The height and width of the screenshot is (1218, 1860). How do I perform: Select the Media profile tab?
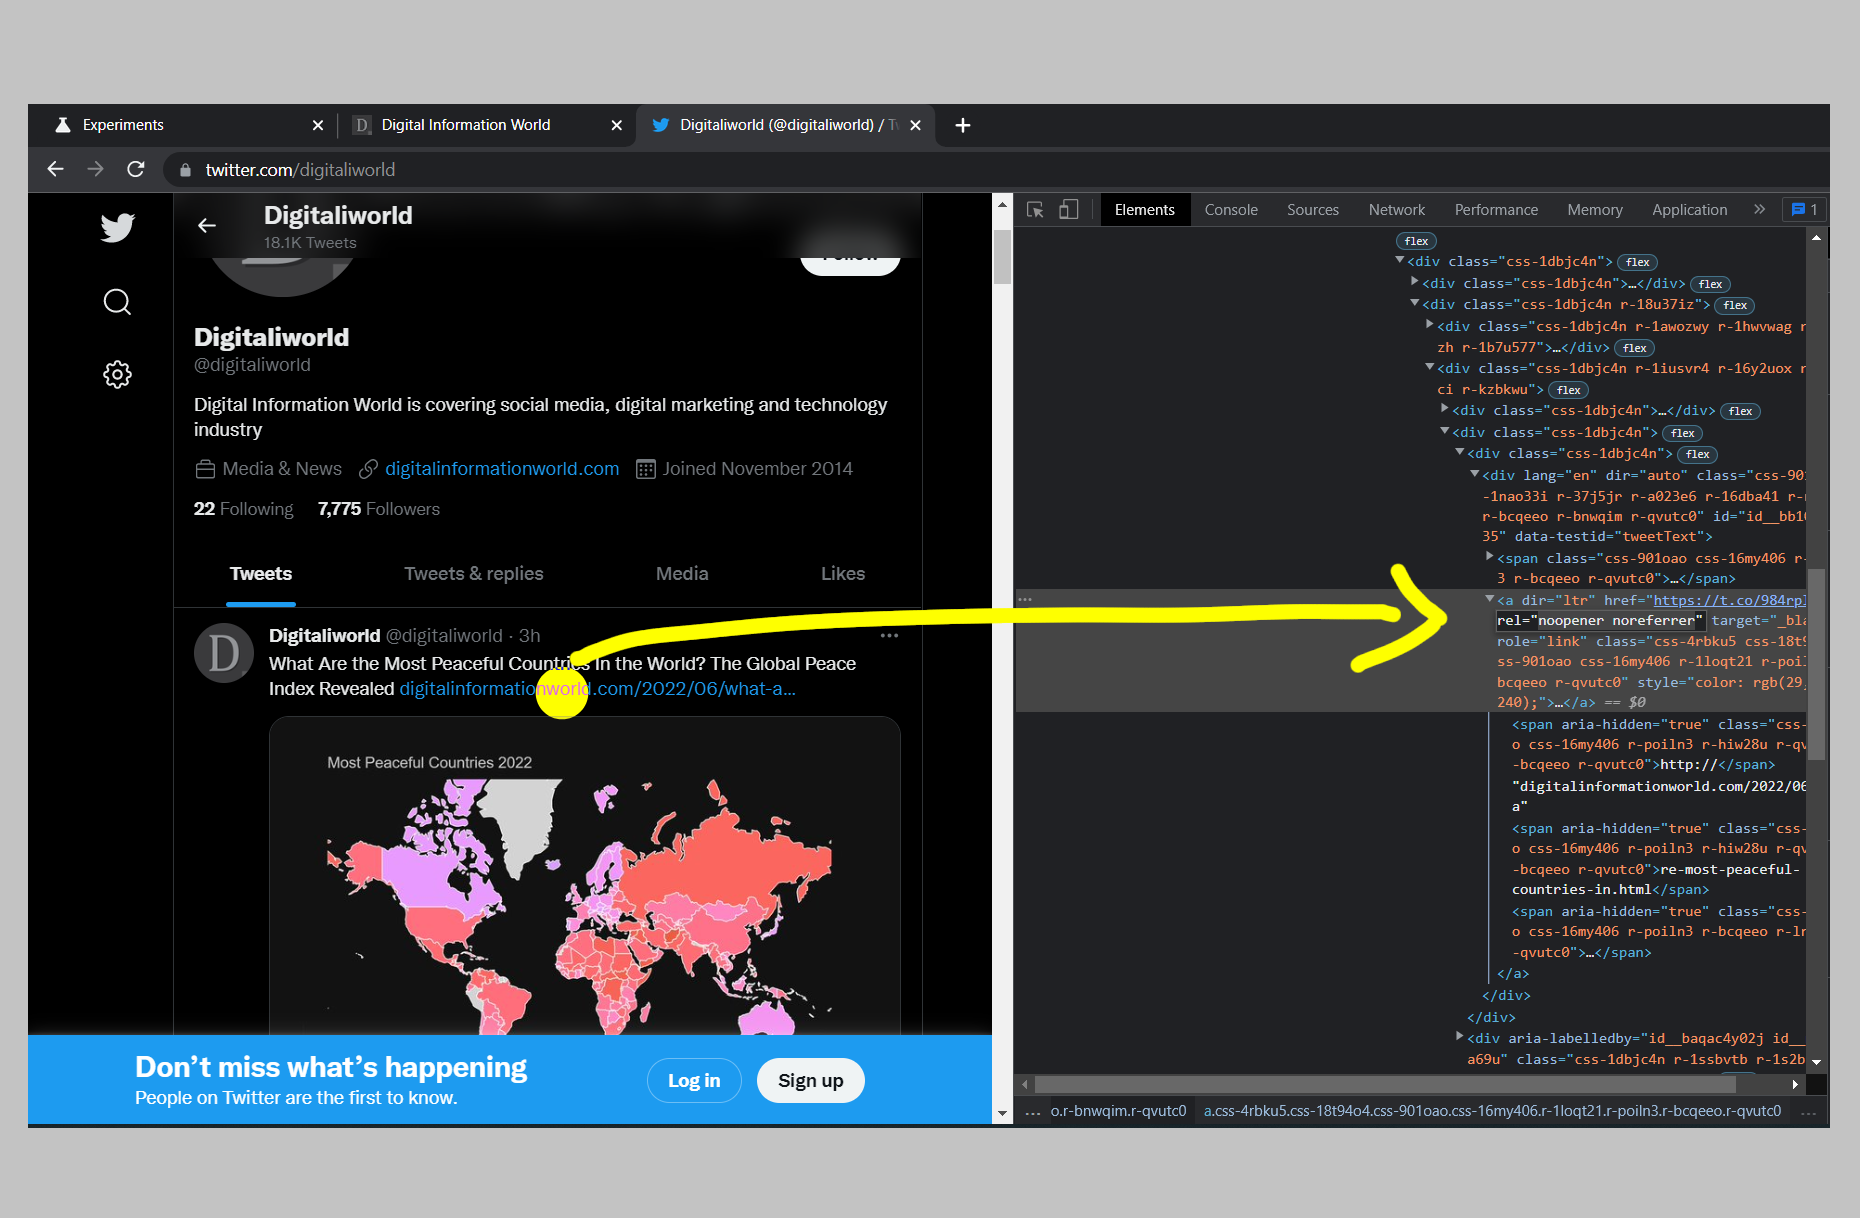[x=682, y=574]
